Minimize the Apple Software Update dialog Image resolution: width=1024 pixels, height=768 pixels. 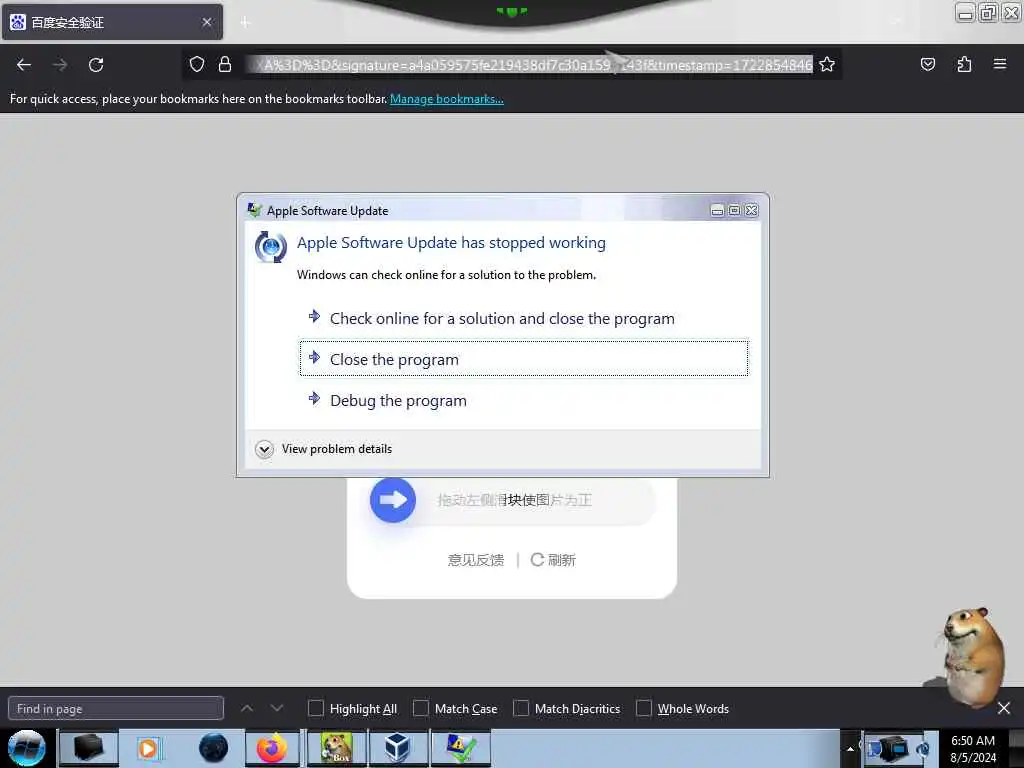coord(717,210)
